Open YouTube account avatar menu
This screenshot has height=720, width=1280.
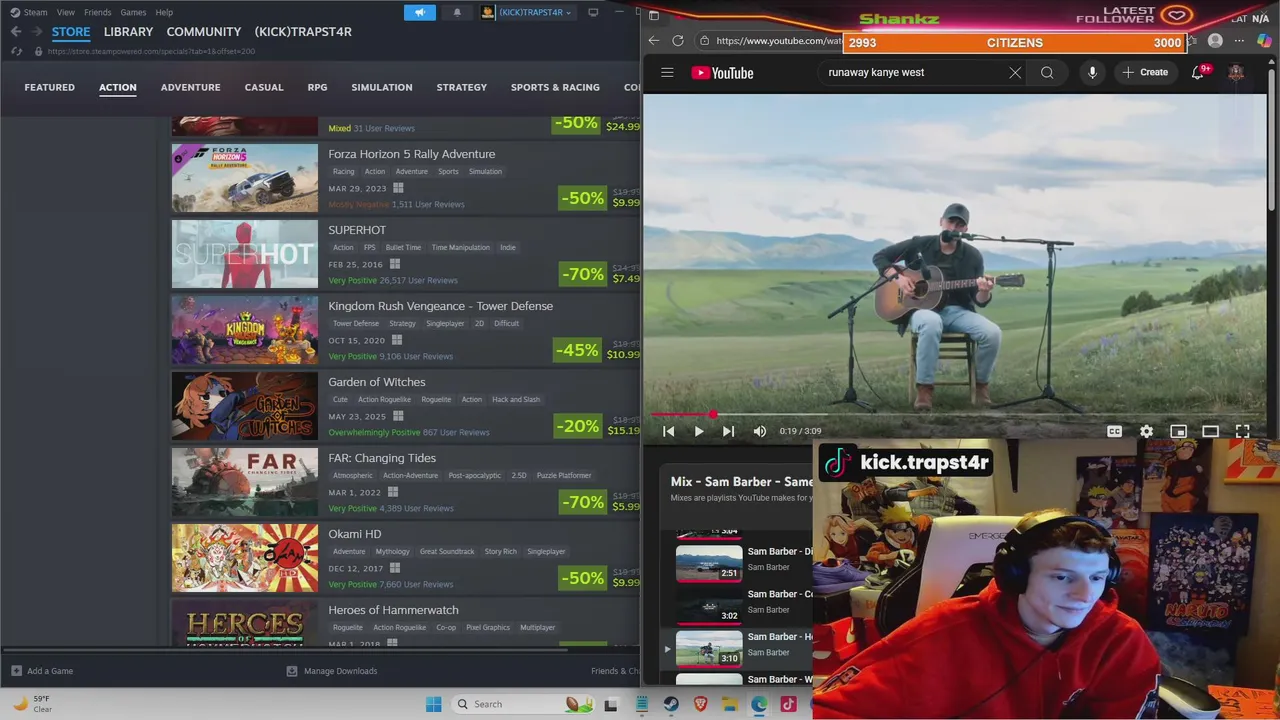tap(1236, 72)
